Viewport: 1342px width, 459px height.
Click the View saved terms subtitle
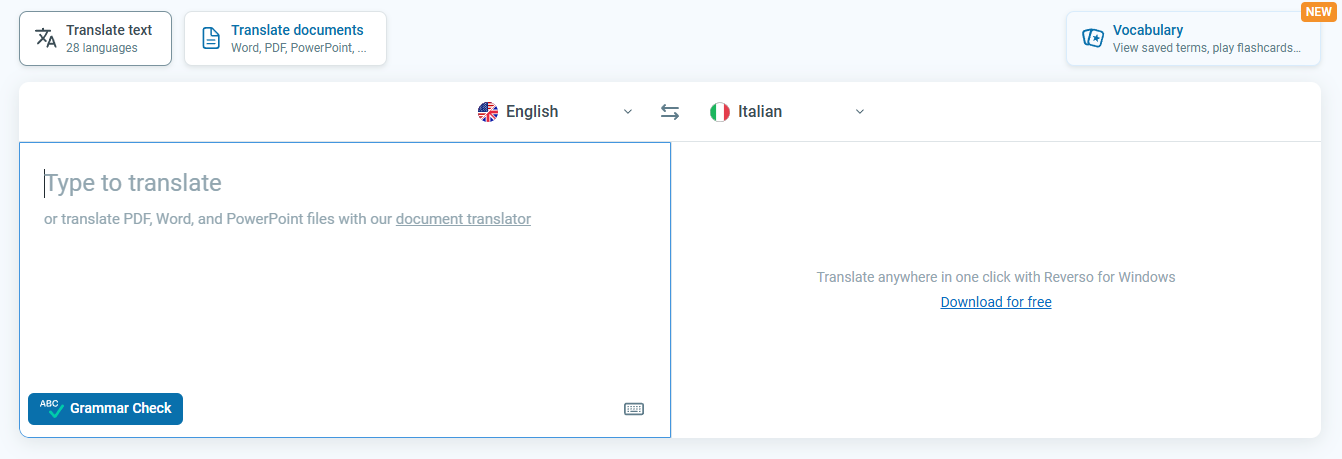(x=1207, y=48)
